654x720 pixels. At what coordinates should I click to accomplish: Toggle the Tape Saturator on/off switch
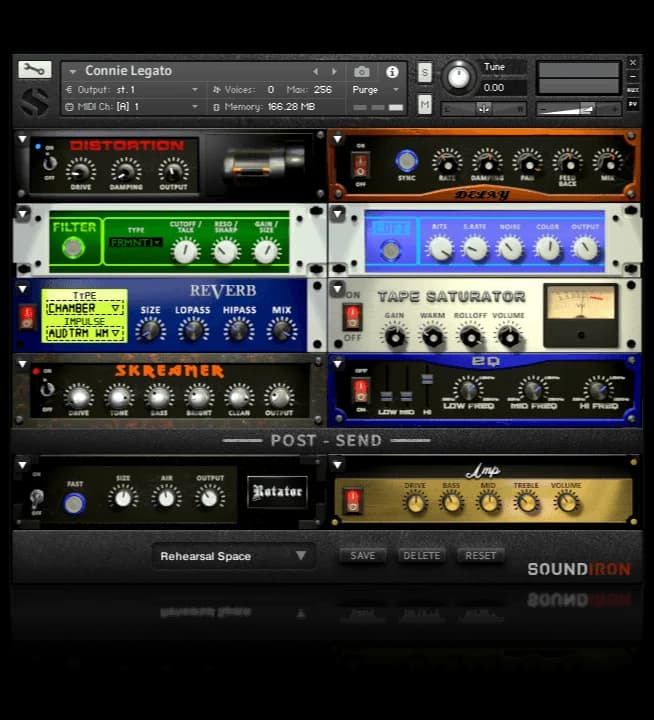[x=351, y=317]
